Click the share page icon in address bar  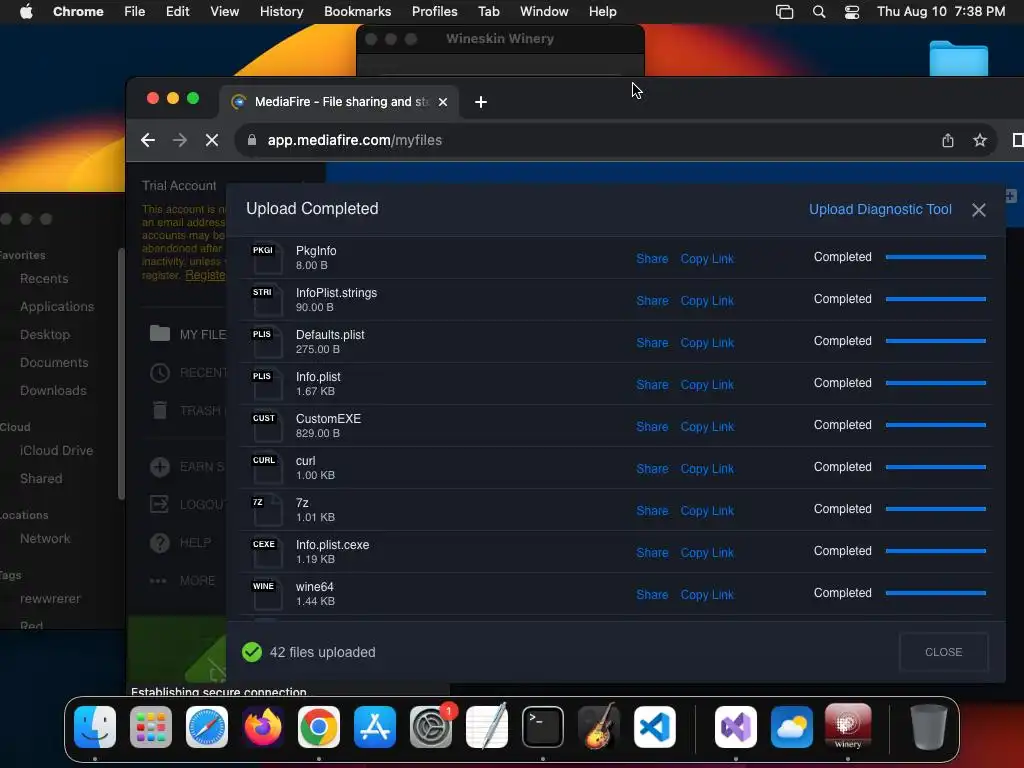948,140
